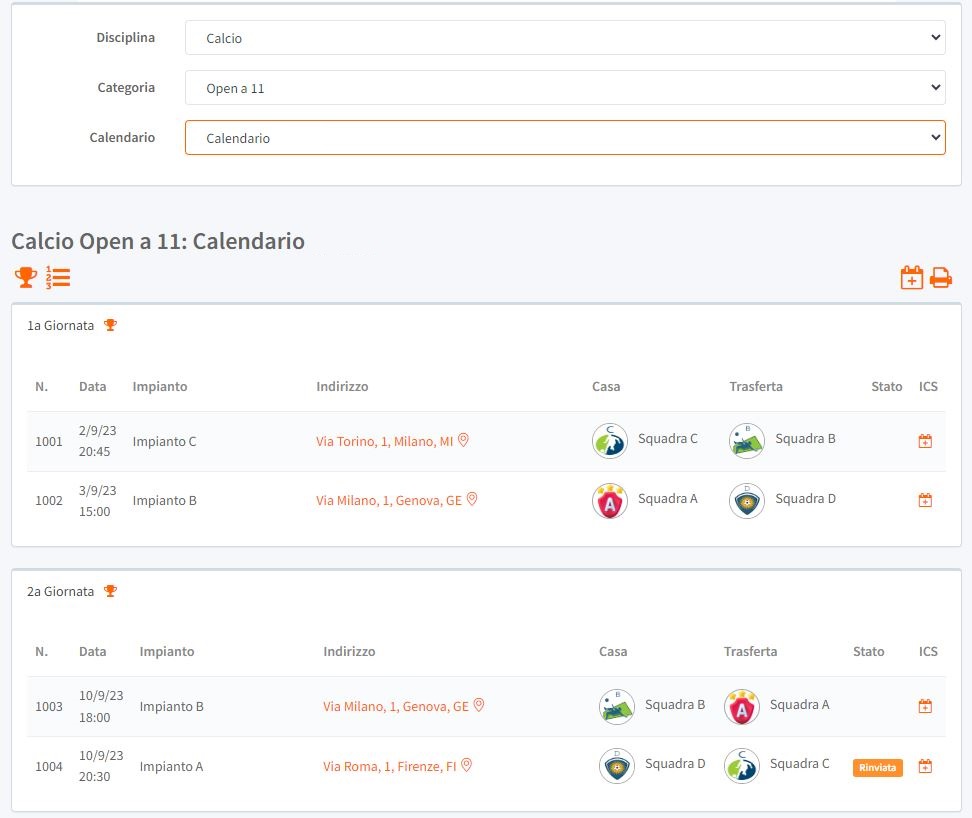Expand the Categoria dropdown showing Open a 11

(565, 88)
